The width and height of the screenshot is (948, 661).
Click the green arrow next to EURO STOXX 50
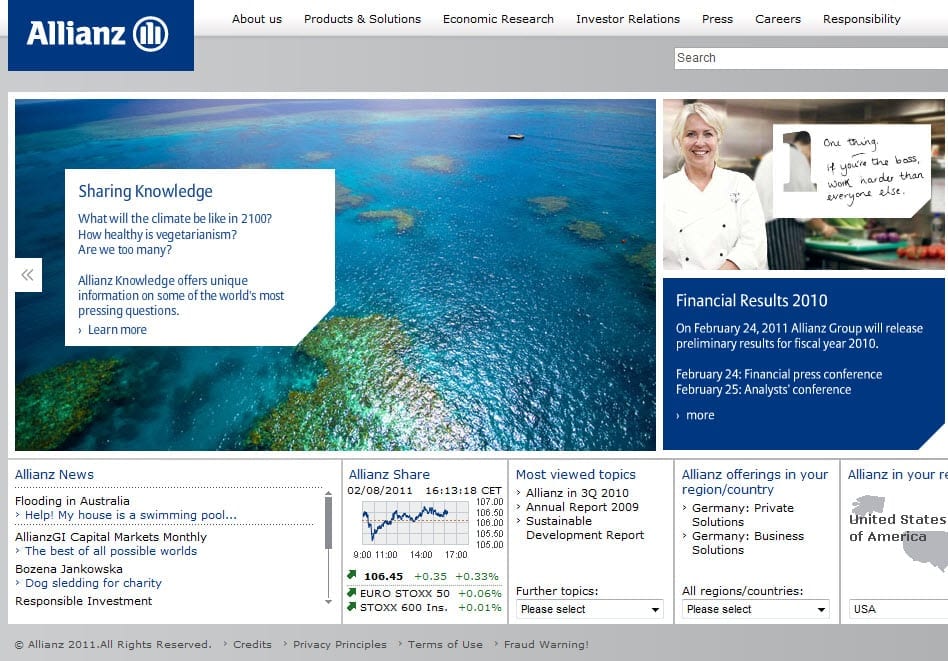point(352,593)
